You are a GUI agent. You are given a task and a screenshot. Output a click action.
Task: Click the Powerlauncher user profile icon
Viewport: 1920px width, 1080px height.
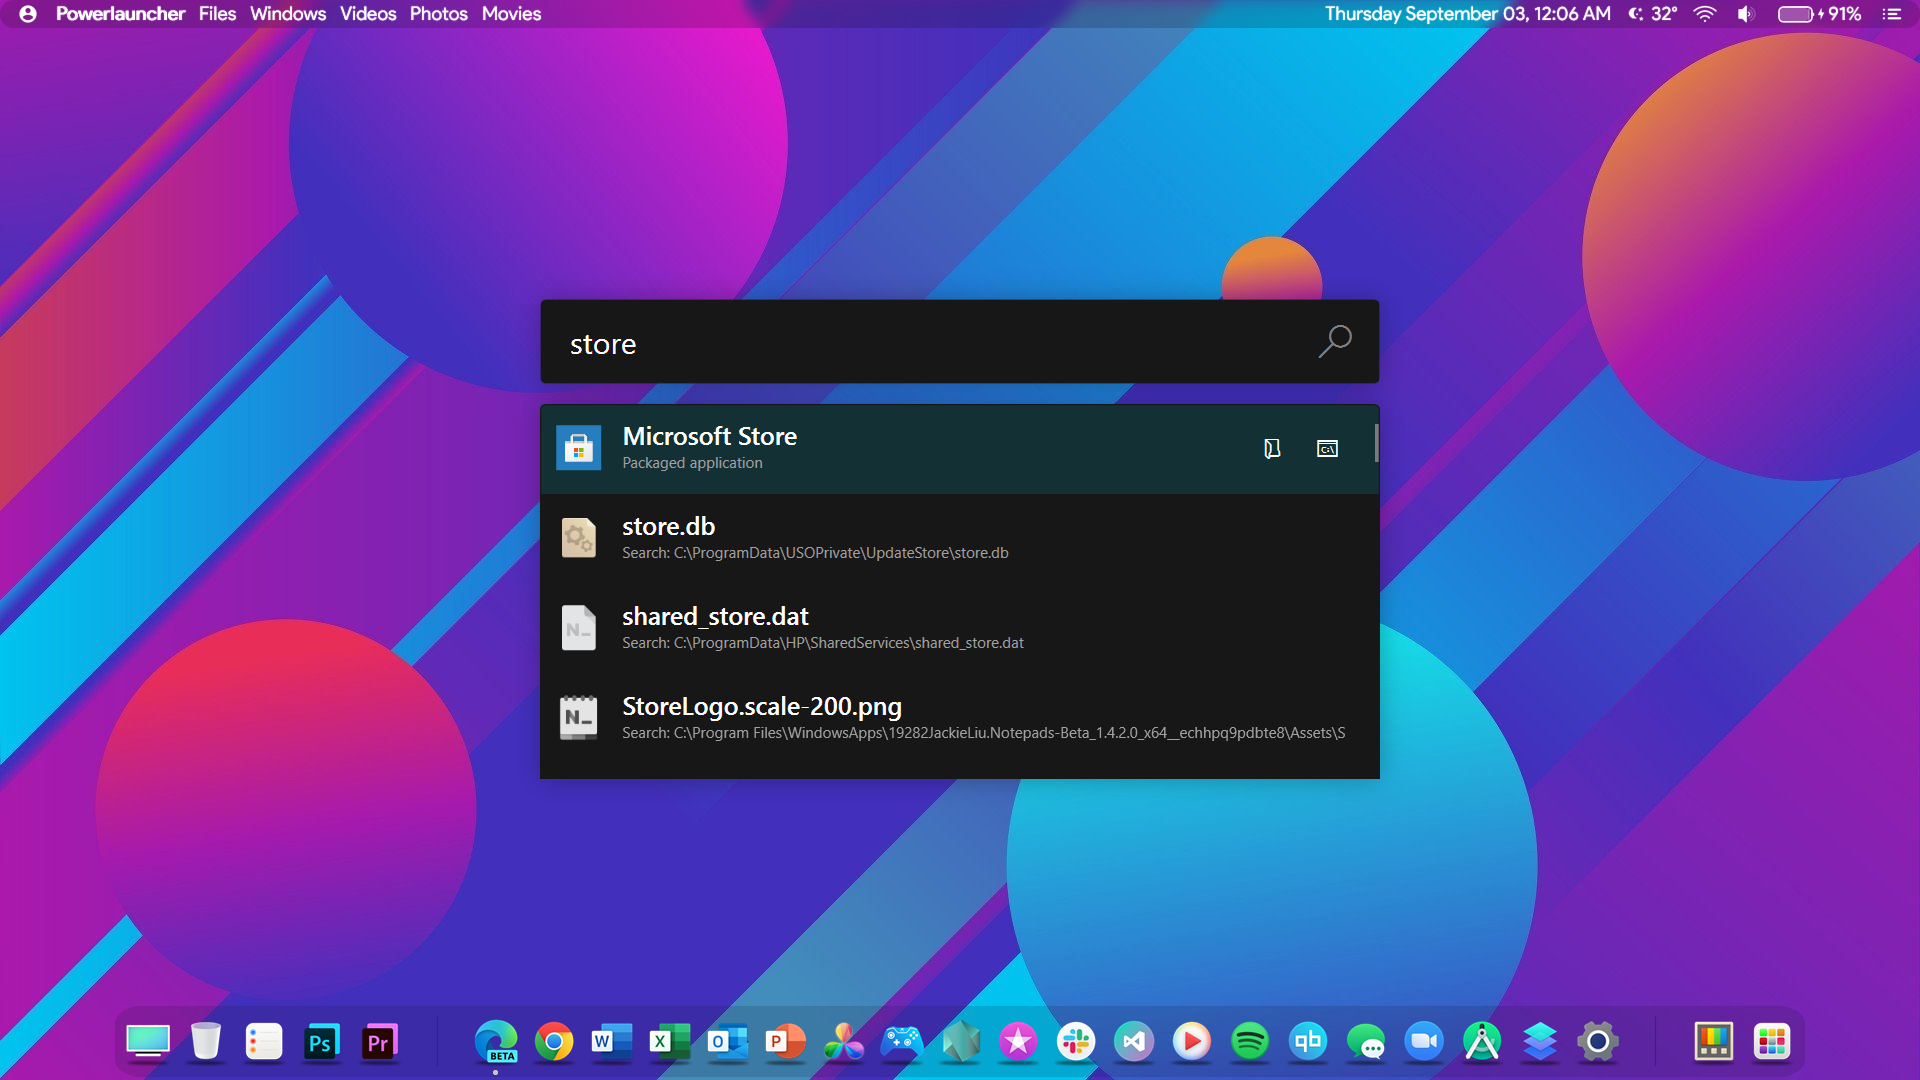coord(26,13)
